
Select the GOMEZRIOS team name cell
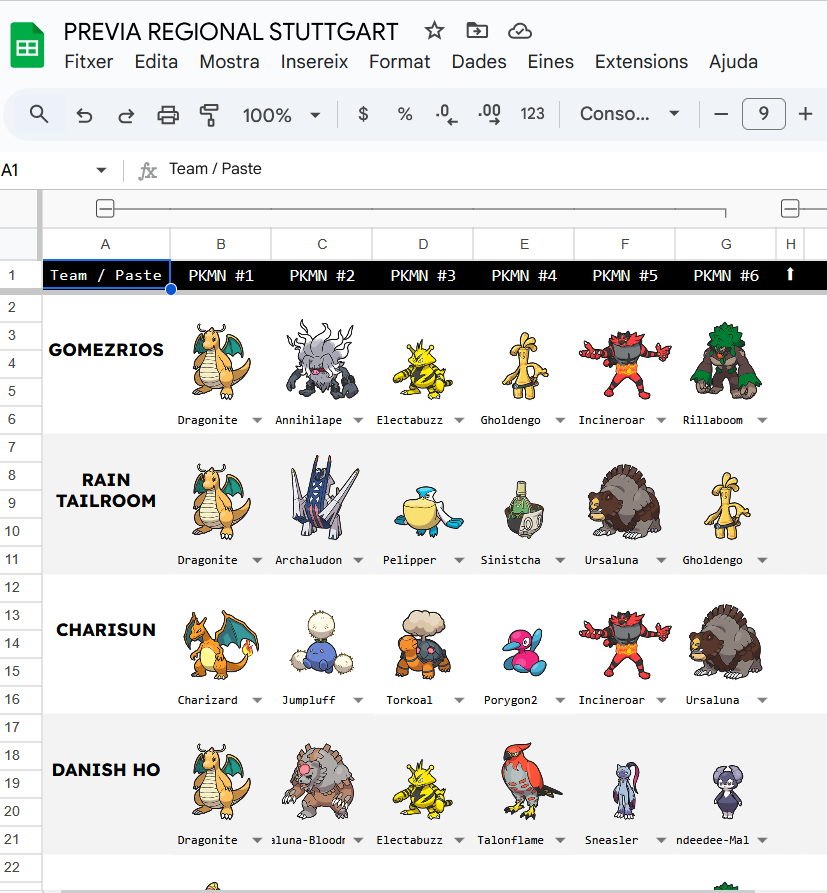coord(106,363)
